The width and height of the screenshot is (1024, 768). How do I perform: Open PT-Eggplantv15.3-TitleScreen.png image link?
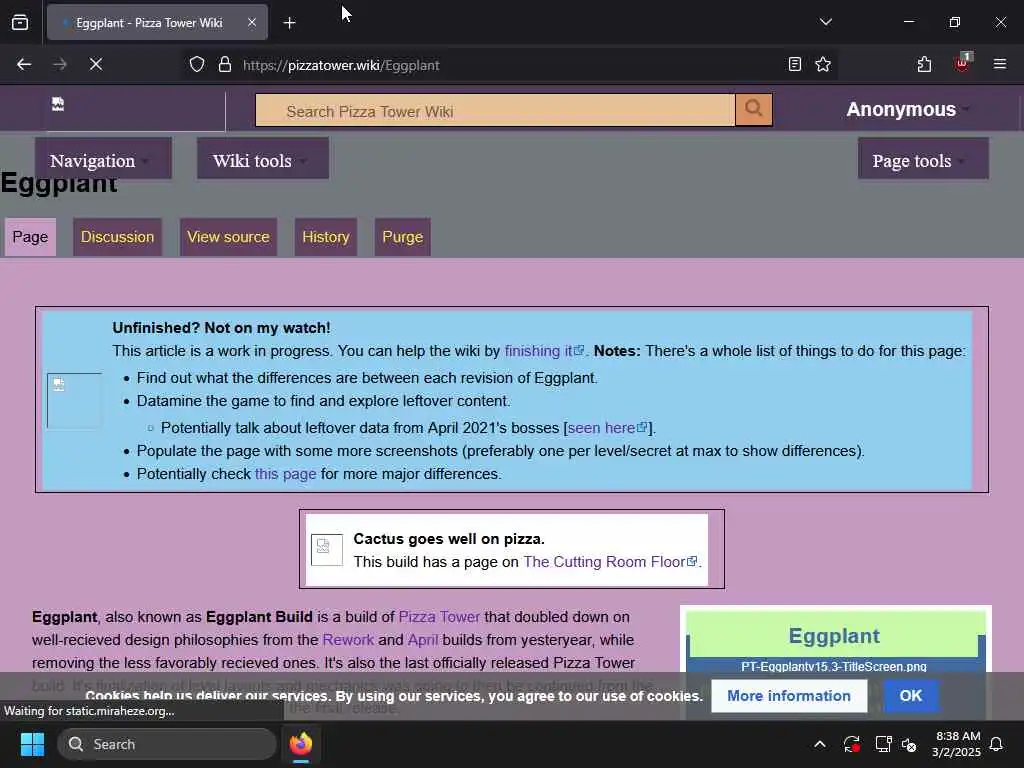pos(834,666)
